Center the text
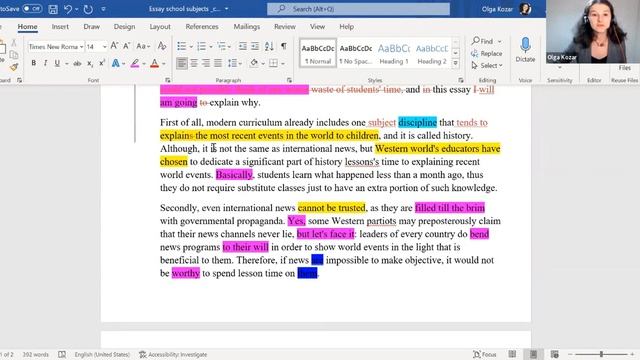 [194, 63]
